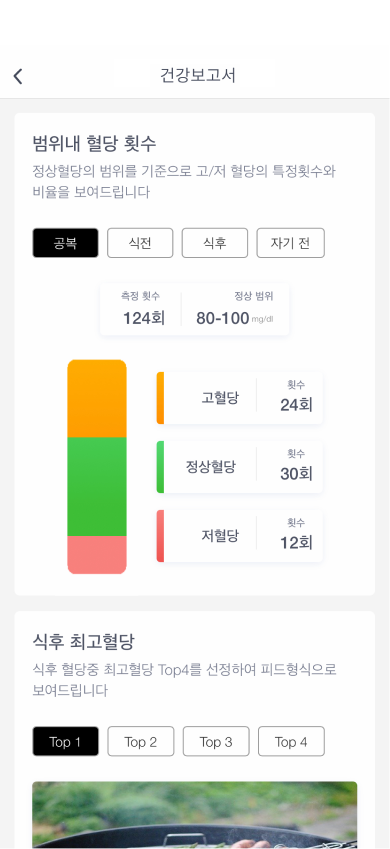The image size is (390, 849).
Task: Open the 고혈당 24회 count card
Action: point(239,398)
